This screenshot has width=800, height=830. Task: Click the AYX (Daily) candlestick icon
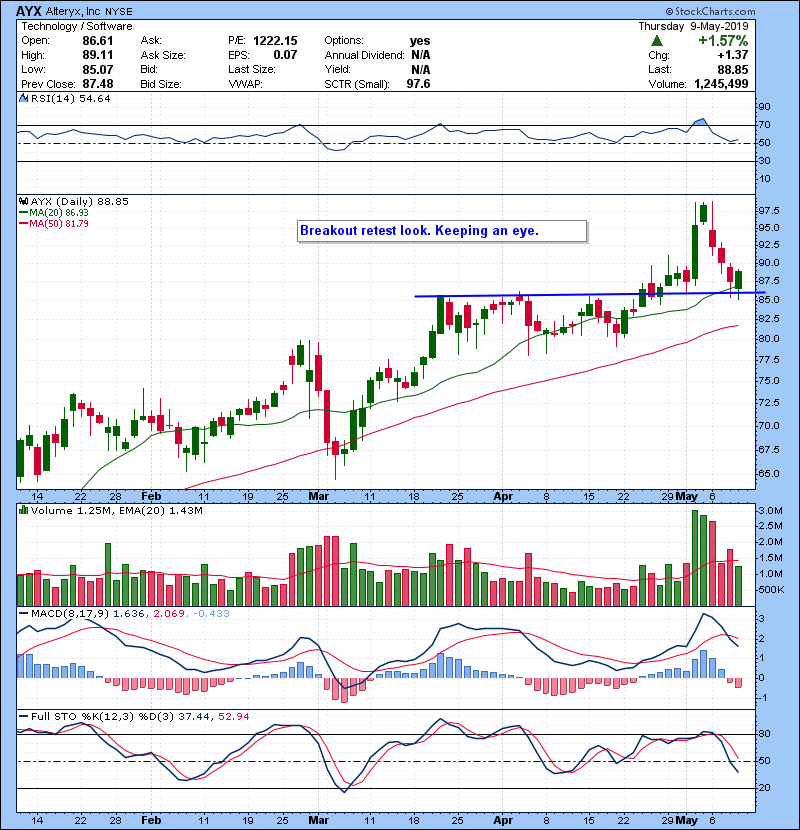click(x=23, y=201)
